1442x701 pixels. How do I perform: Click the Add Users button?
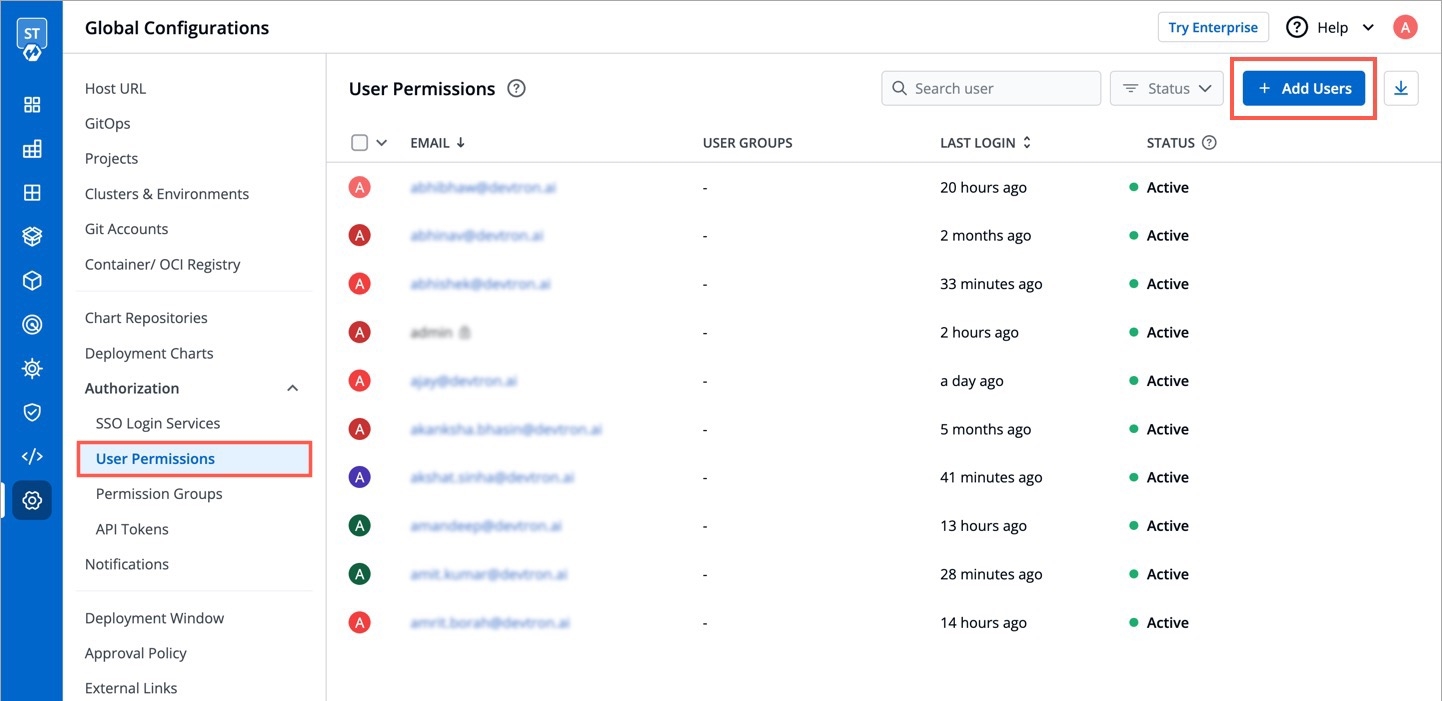[1304, 88]
